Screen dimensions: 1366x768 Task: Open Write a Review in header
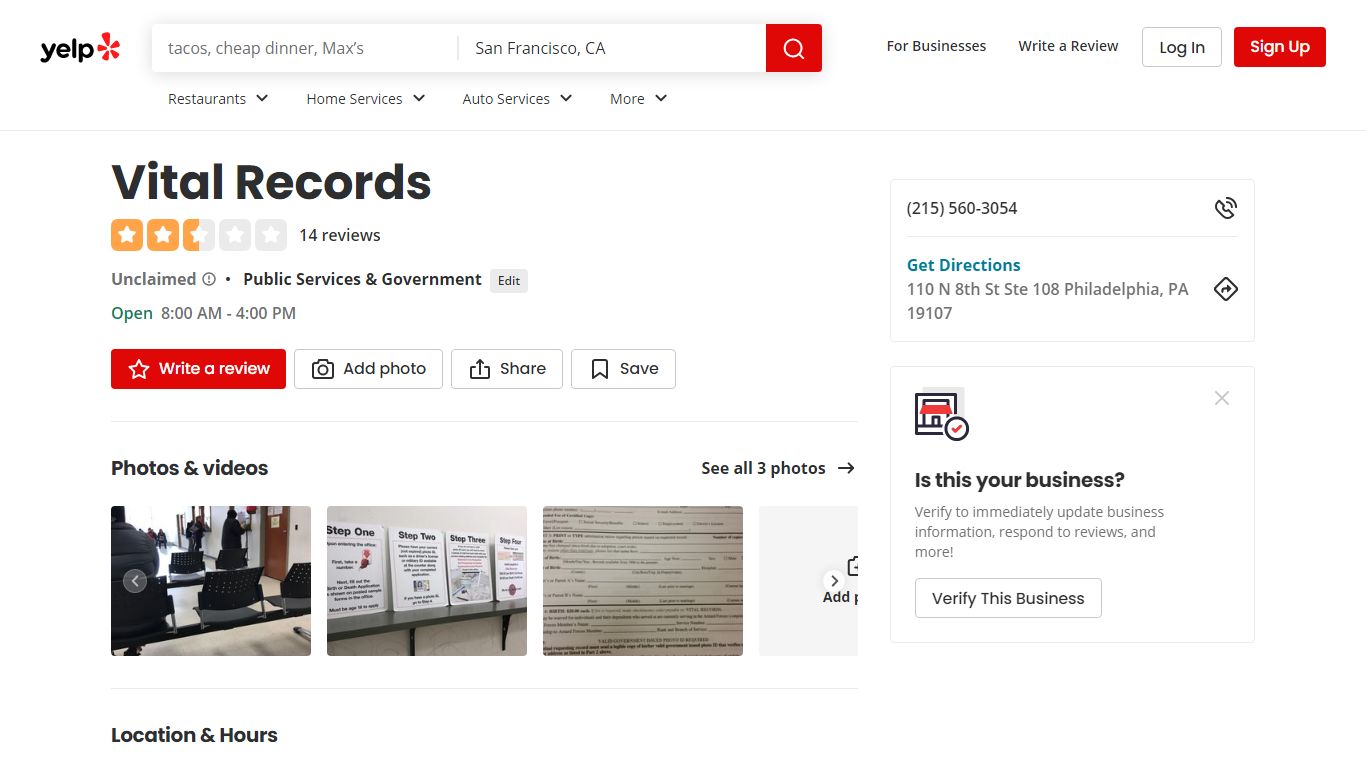(1068, 46)
